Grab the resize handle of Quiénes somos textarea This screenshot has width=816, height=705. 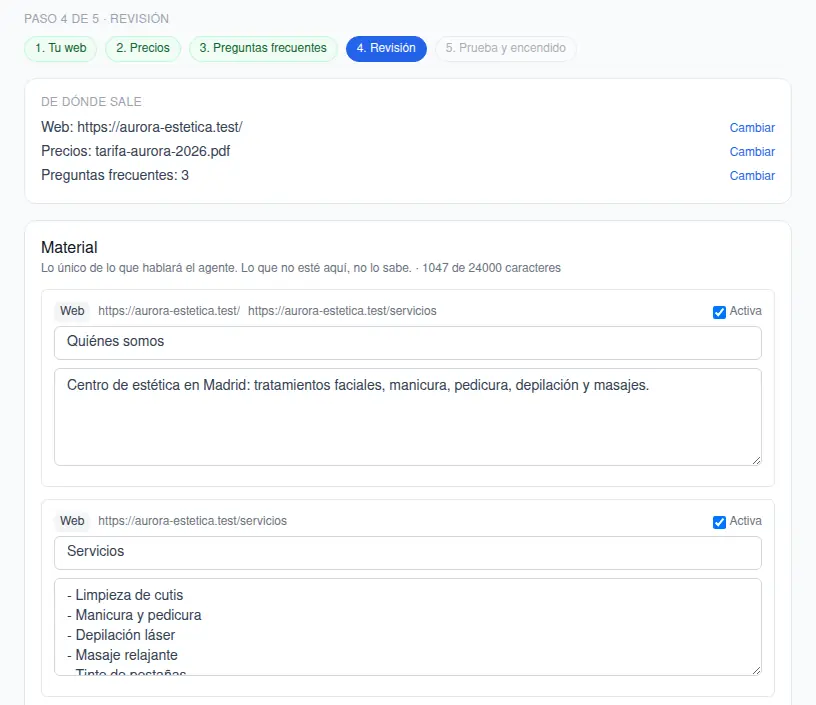click(x=757, y=460)
